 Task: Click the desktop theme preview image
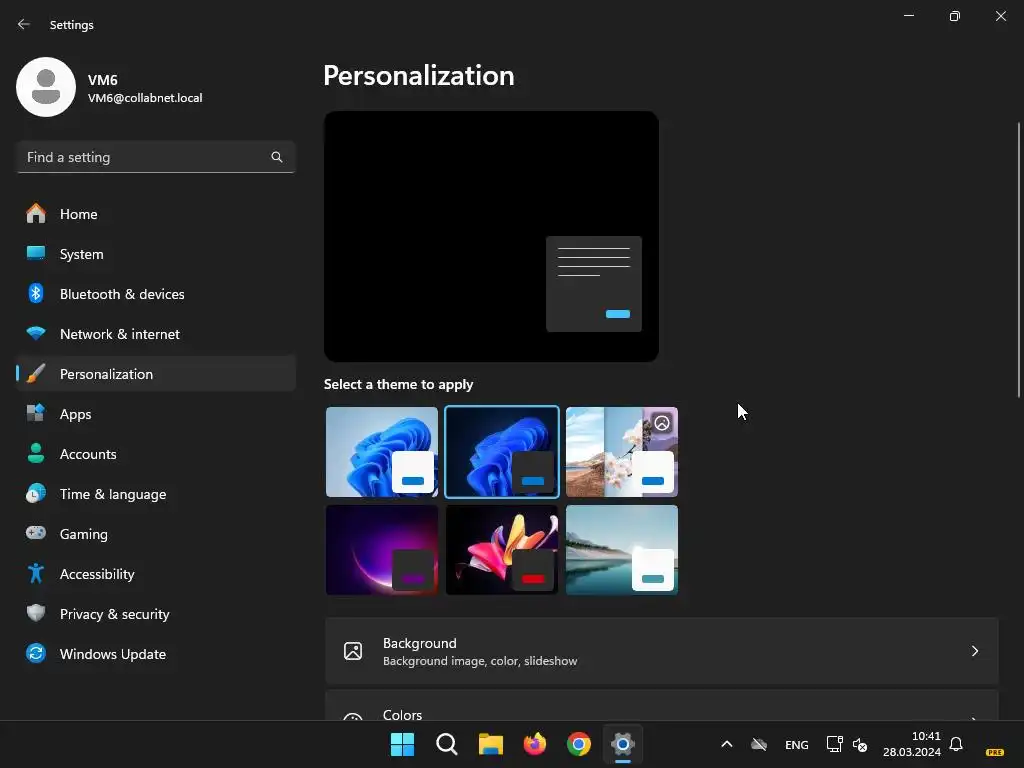491,236
